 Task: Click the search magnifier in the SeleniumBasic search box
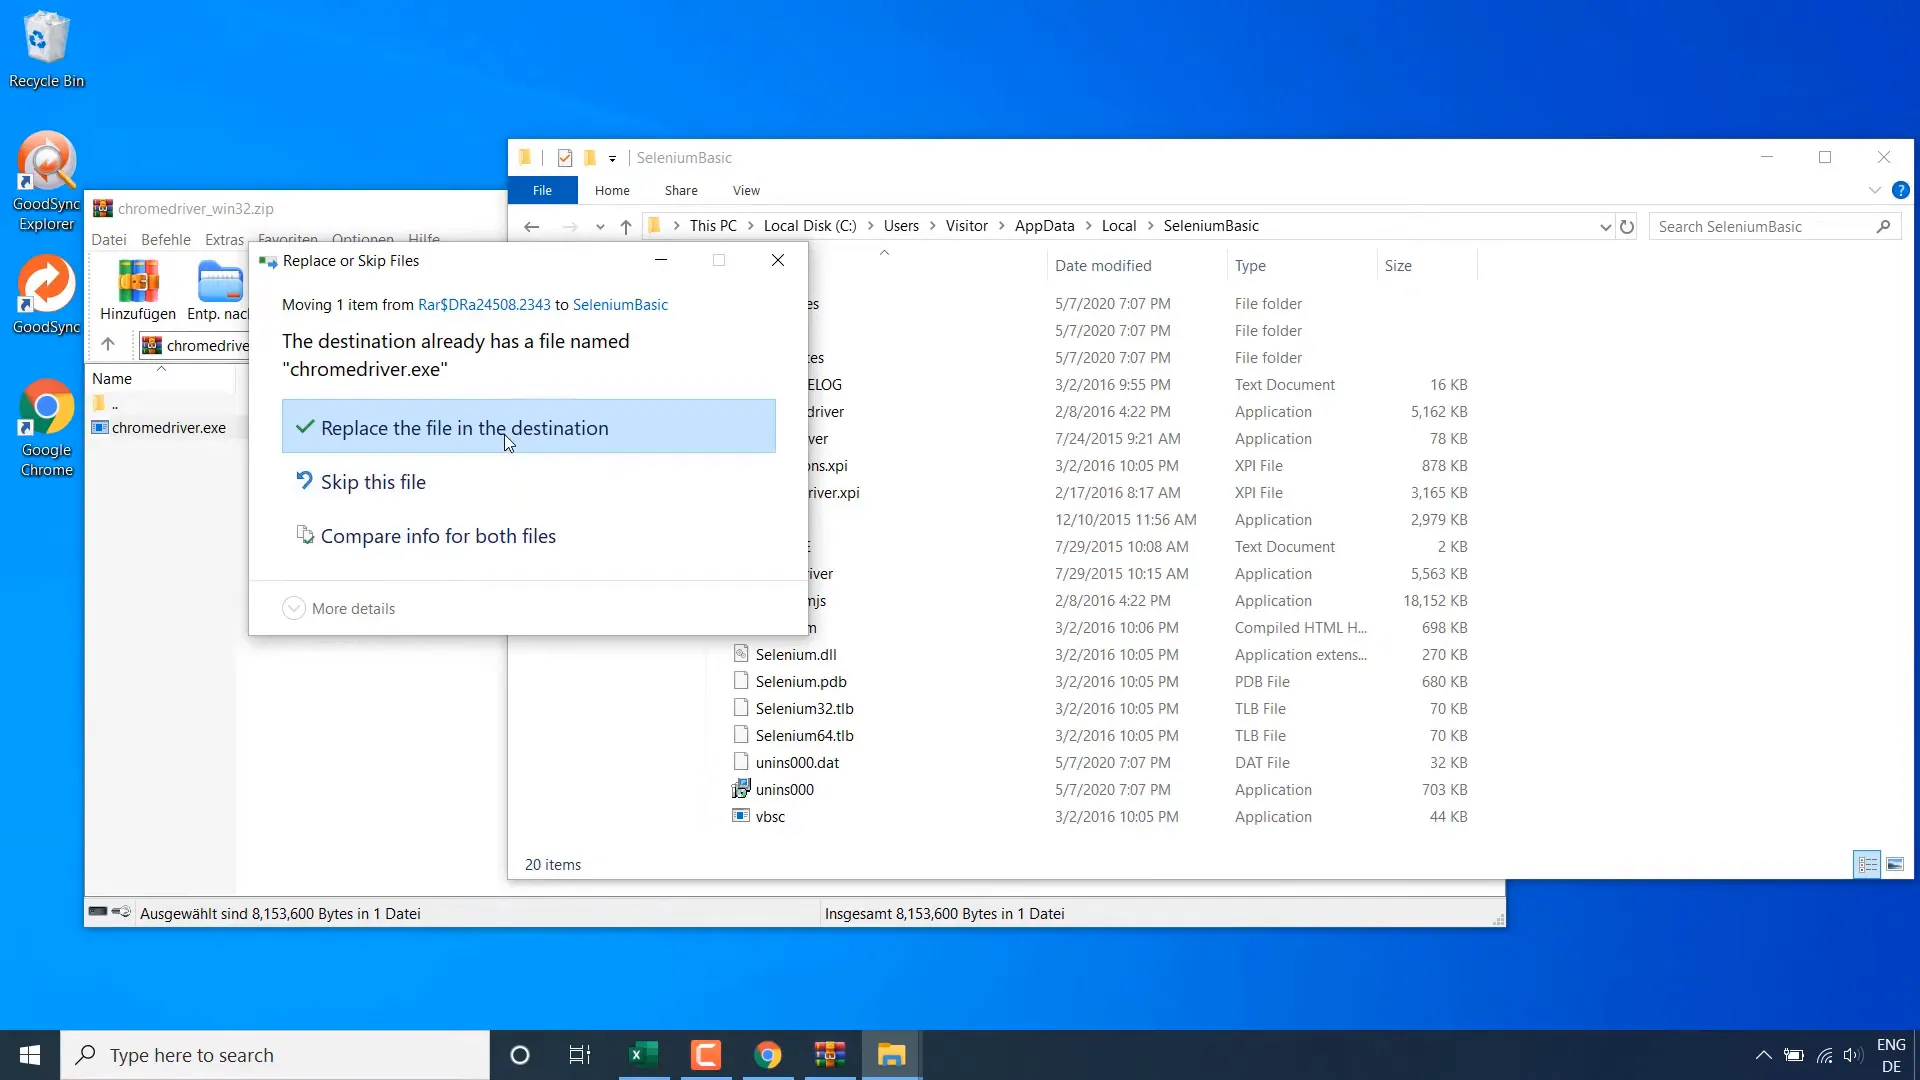click(x=1884, y=226)
